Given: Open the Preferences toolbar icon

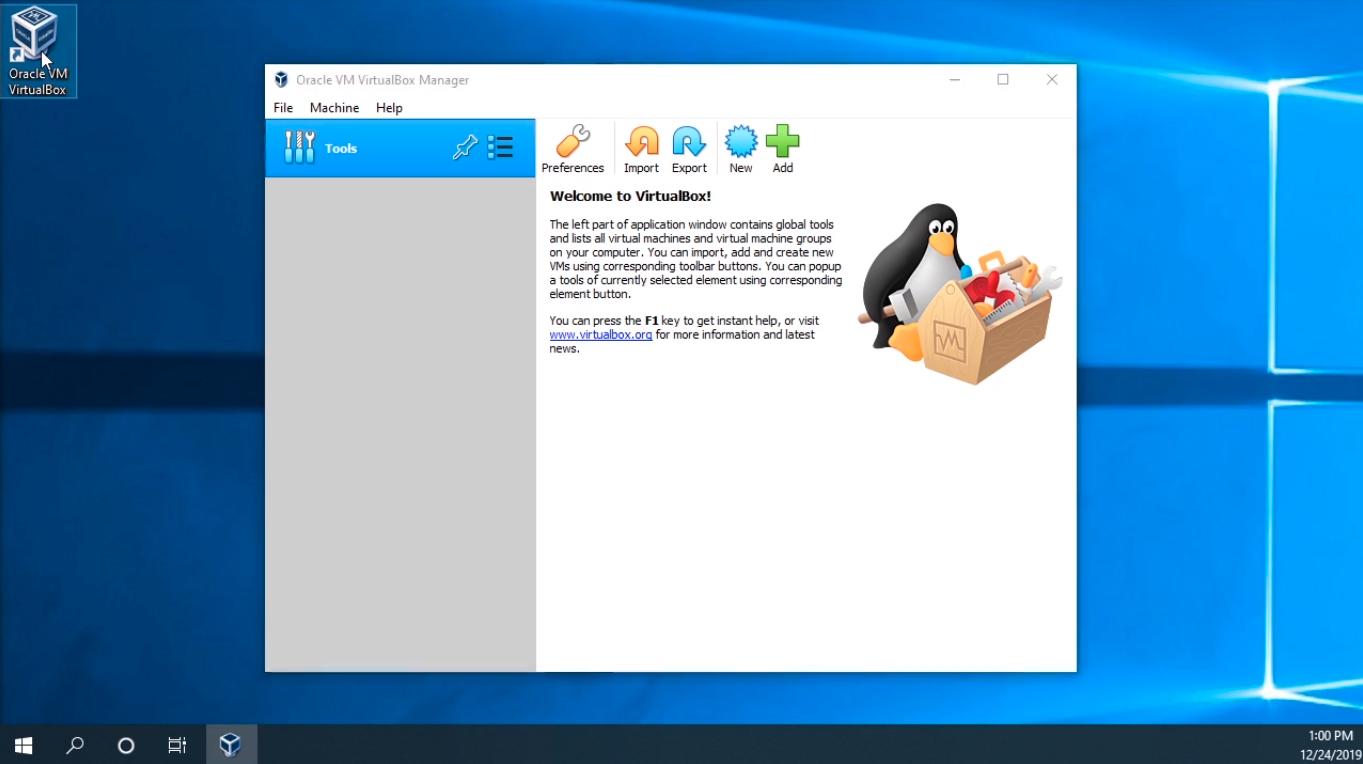Looking at the screenshot, I should tap(572, 149).
